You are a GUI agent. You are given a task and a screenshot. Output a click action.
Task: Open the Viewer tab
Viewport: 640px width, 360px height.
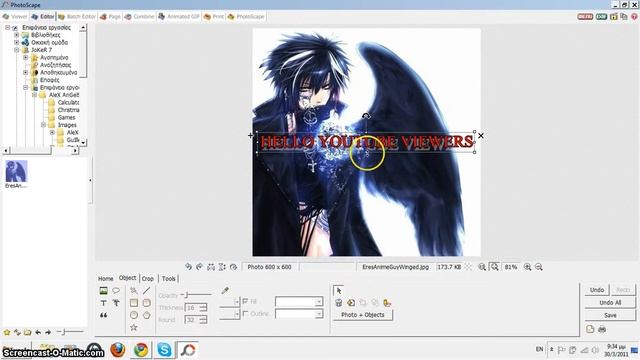click(x=15, y=17)
